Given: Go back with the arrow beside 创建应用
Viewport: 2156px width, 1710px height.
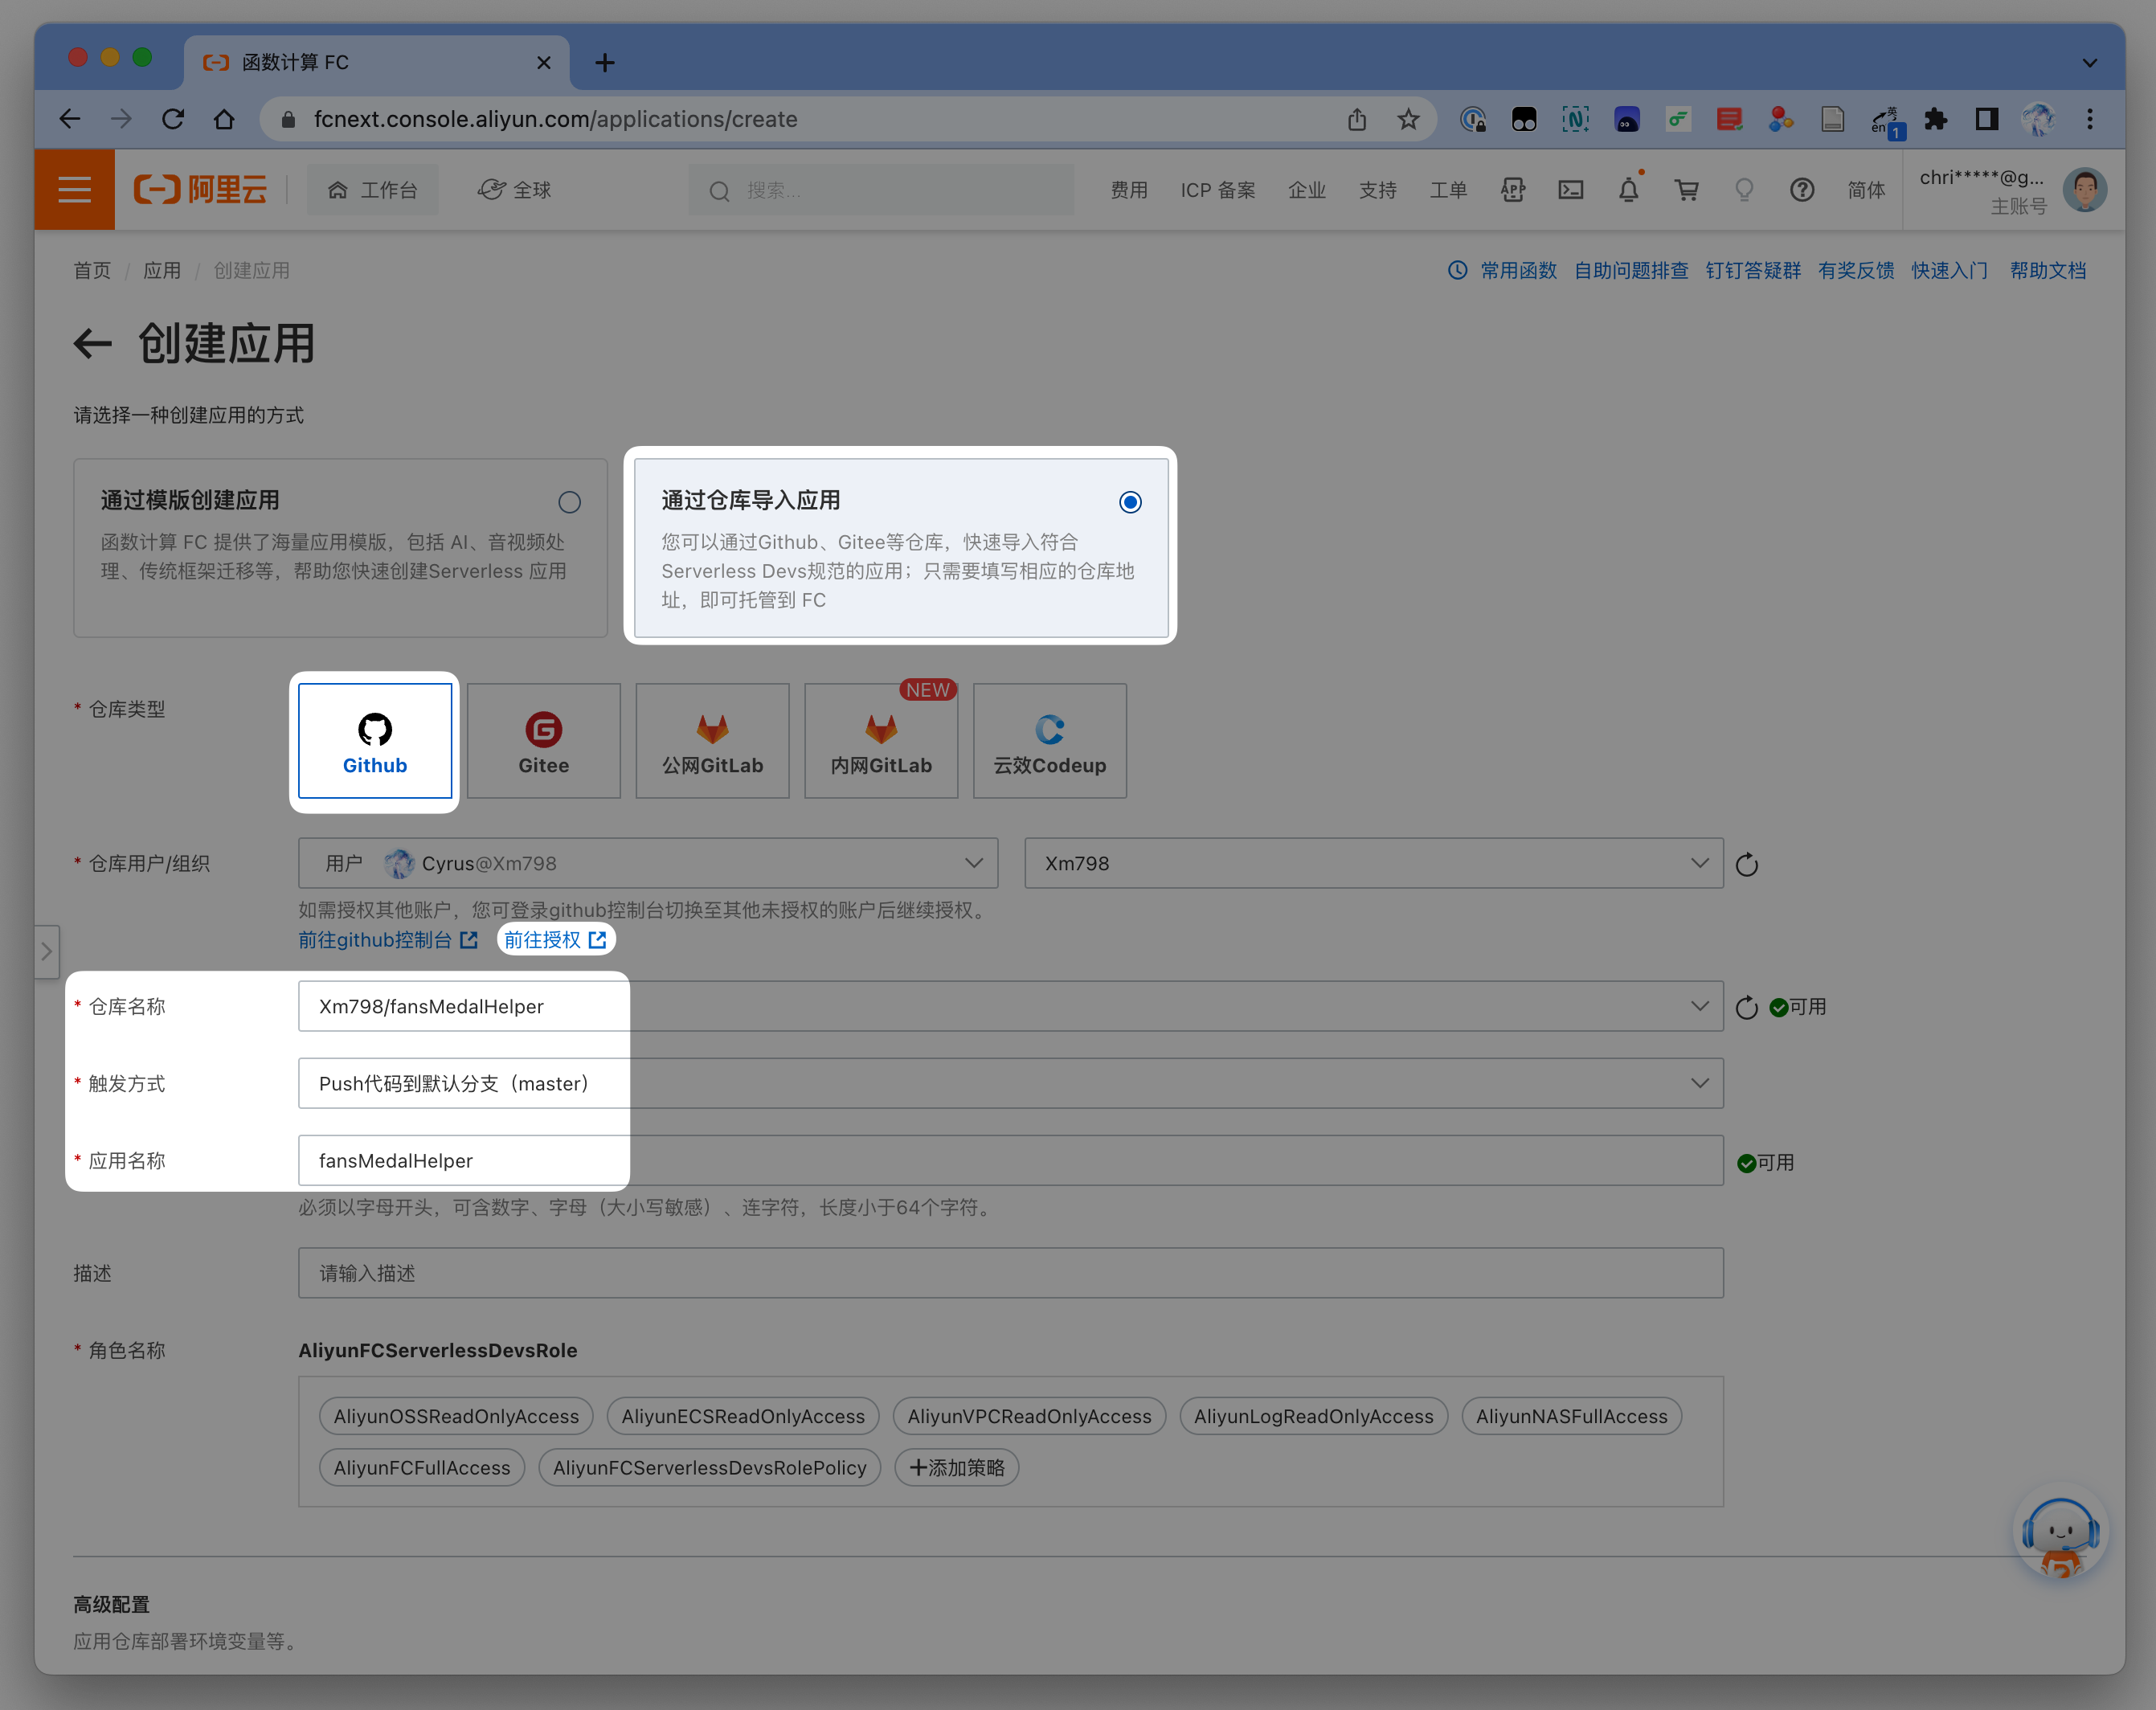Looking at the screenshot, I should pyautogui.click(x=93, y=344).
